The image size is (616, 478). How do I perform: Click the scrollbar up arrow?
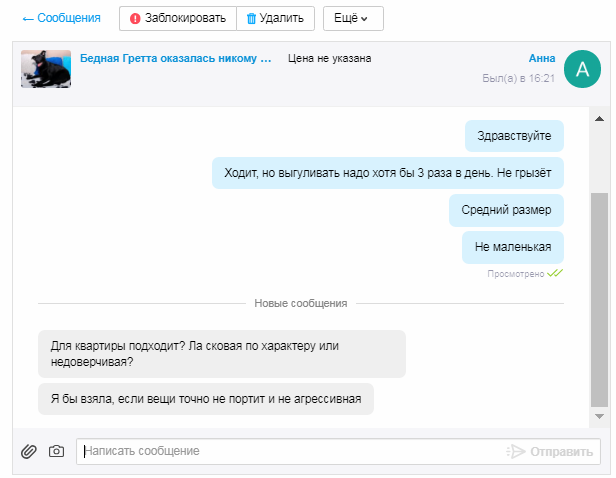599,119
